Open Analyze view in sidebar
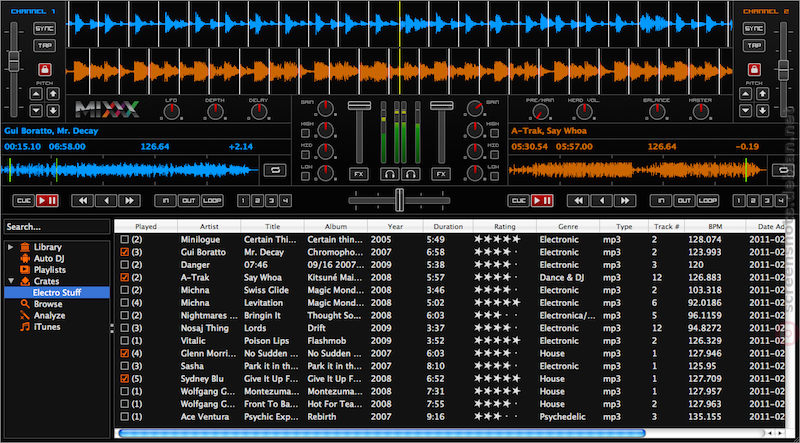Screen dimensions: 800x443 pos(49,315)
